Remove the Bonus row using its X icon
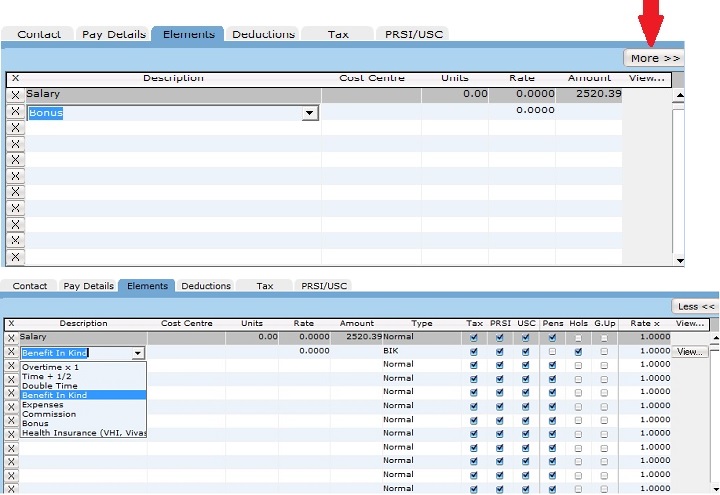The width and height of the screenshot is (720, 495). pos(15,112)
